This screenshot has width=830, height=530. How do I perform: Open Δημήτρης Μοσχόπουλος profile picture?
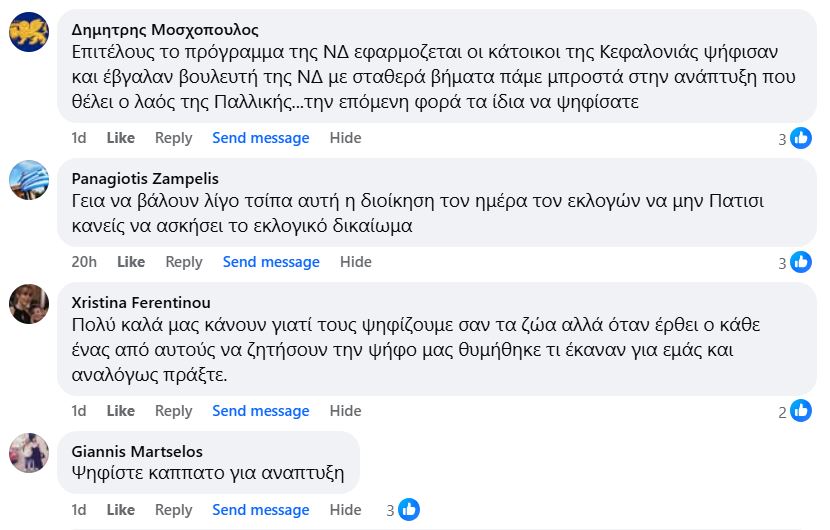click(x=29, y=32)
